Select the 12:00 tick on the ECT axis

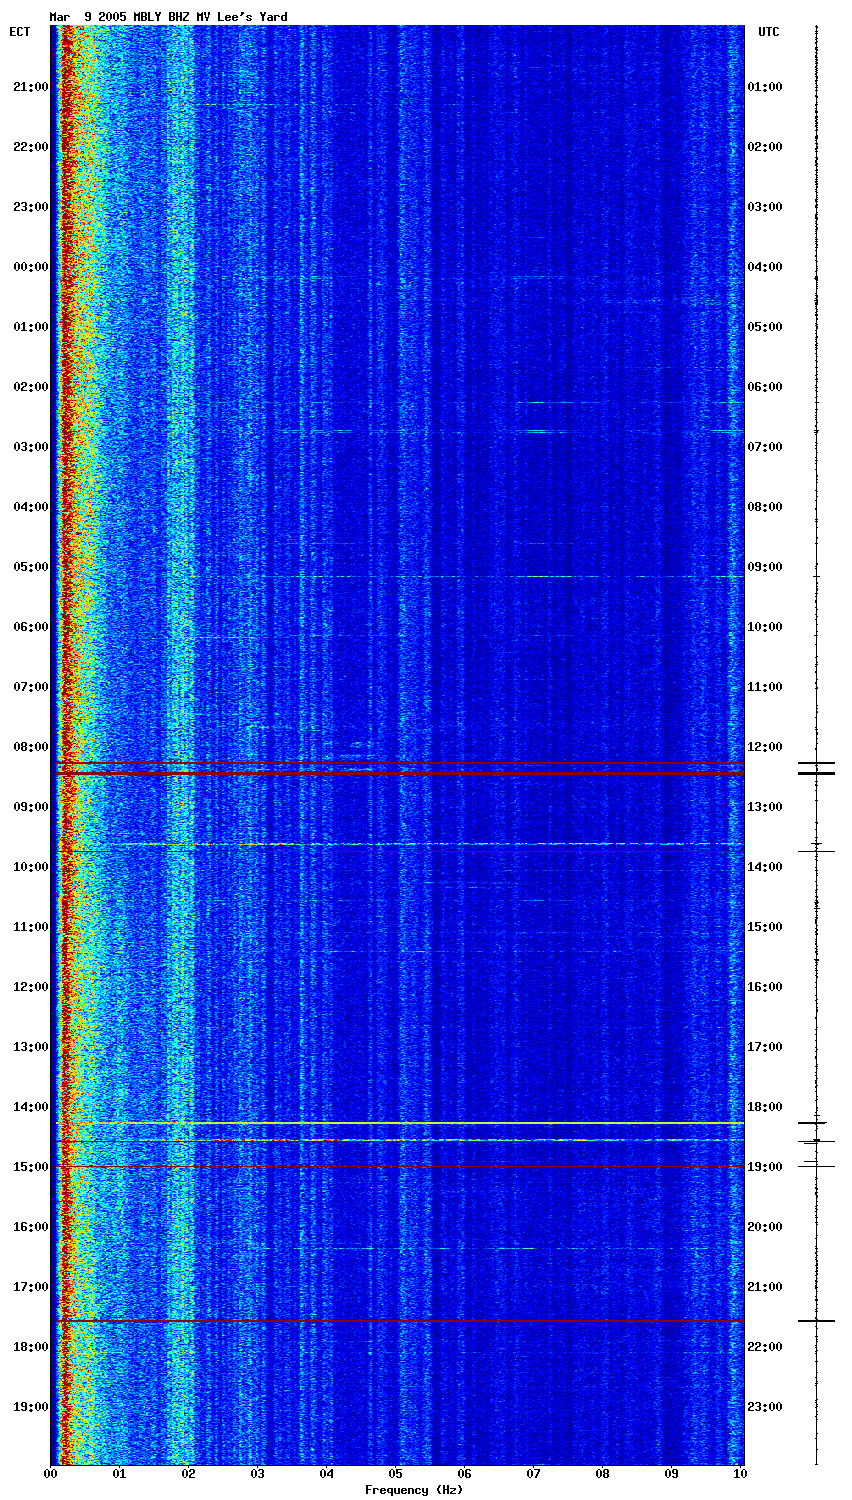(x=30, y=987)
